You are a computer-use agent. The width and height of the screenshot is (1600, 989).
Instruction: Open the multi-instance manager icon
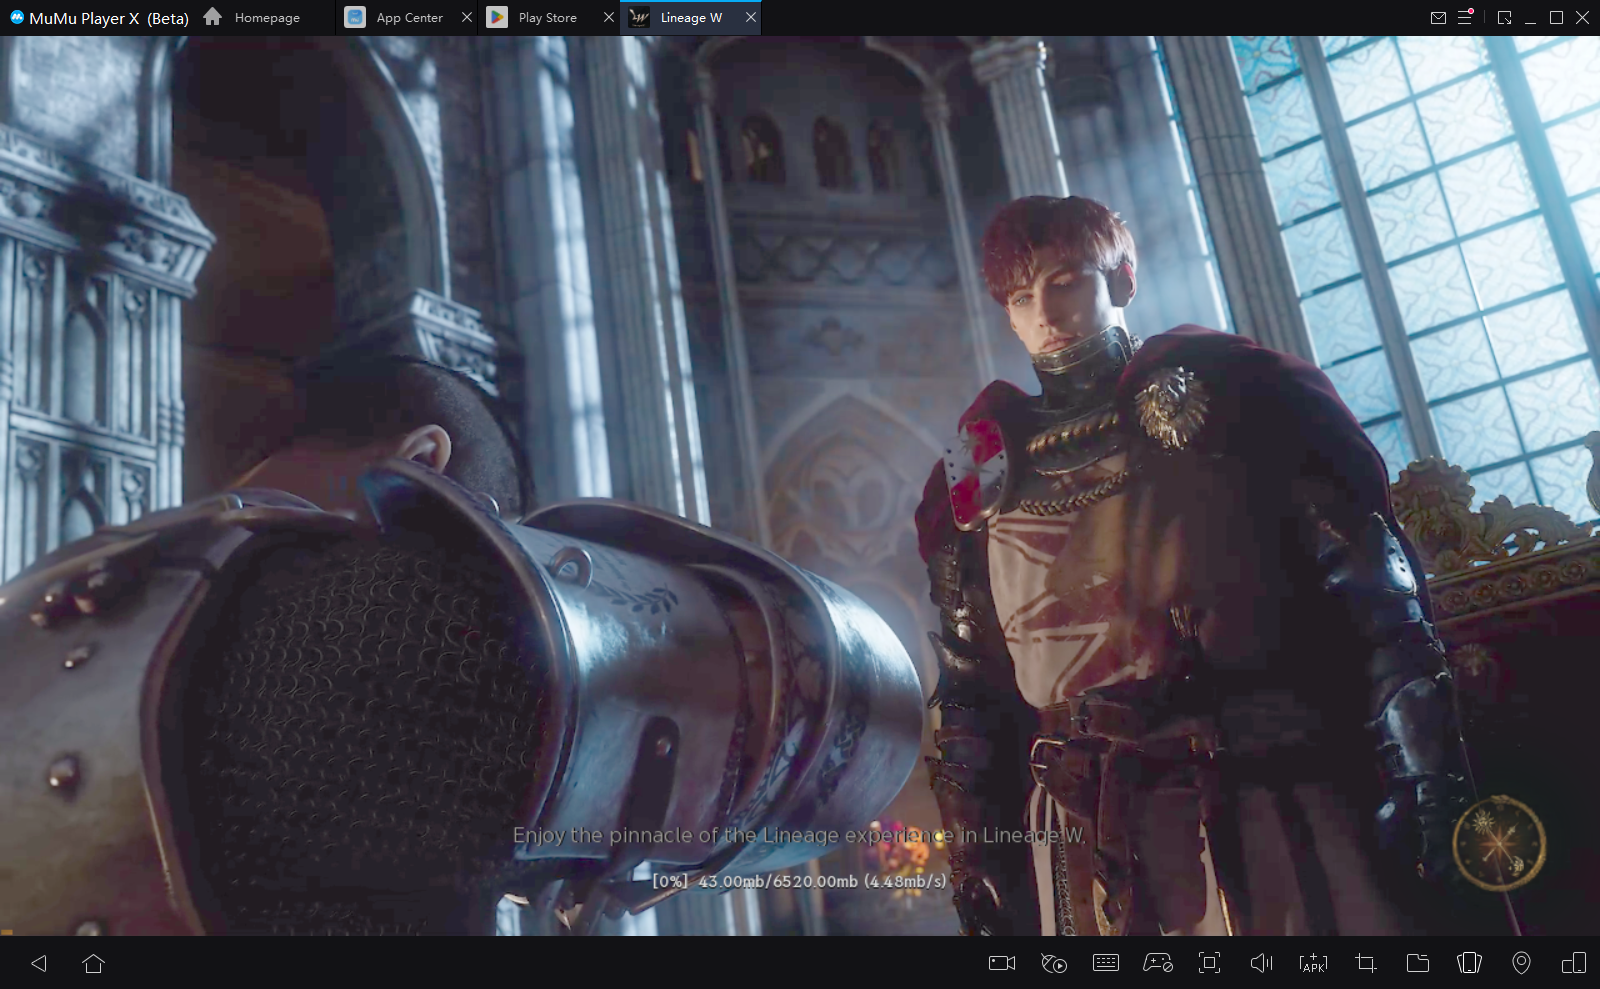[1574, 963]
